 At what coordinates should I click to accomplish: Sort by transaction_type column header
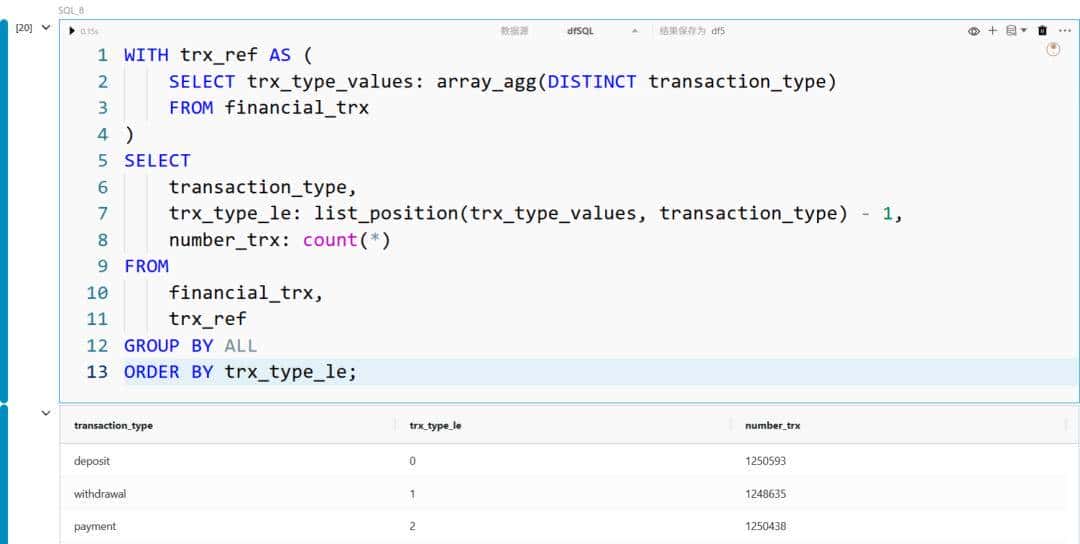point(113,425)
